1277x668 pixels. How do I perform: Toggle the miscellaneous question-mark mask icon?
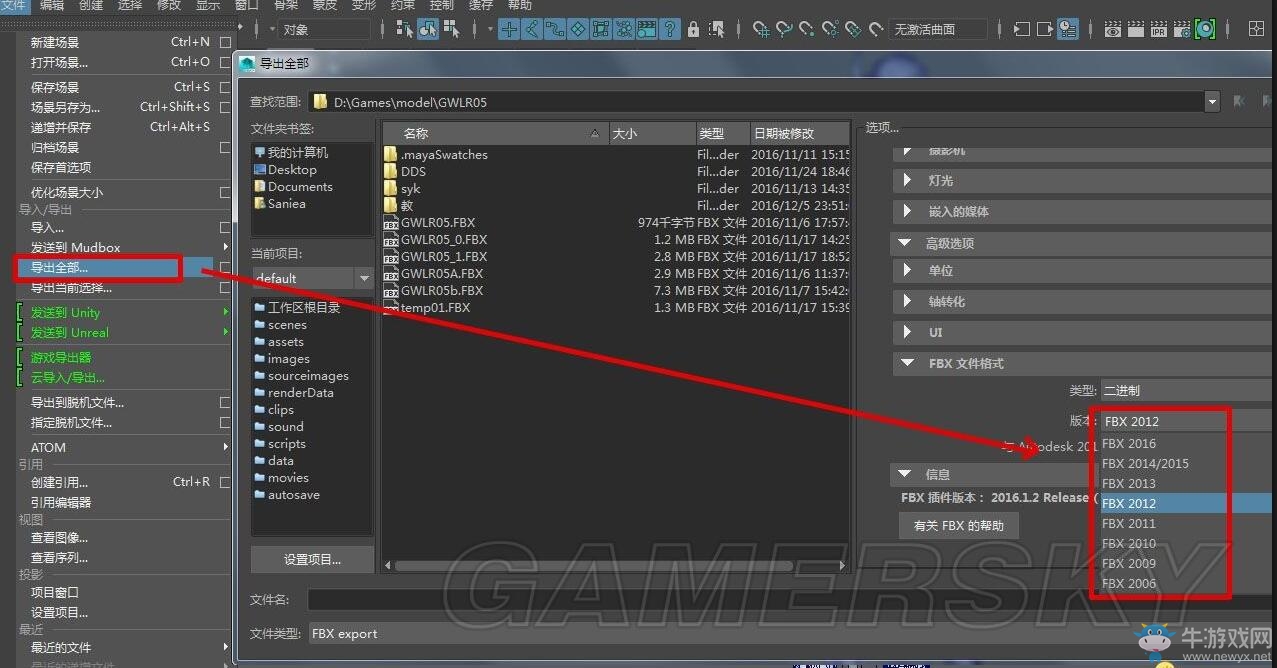pyautogui.click(x=670, y=29)
